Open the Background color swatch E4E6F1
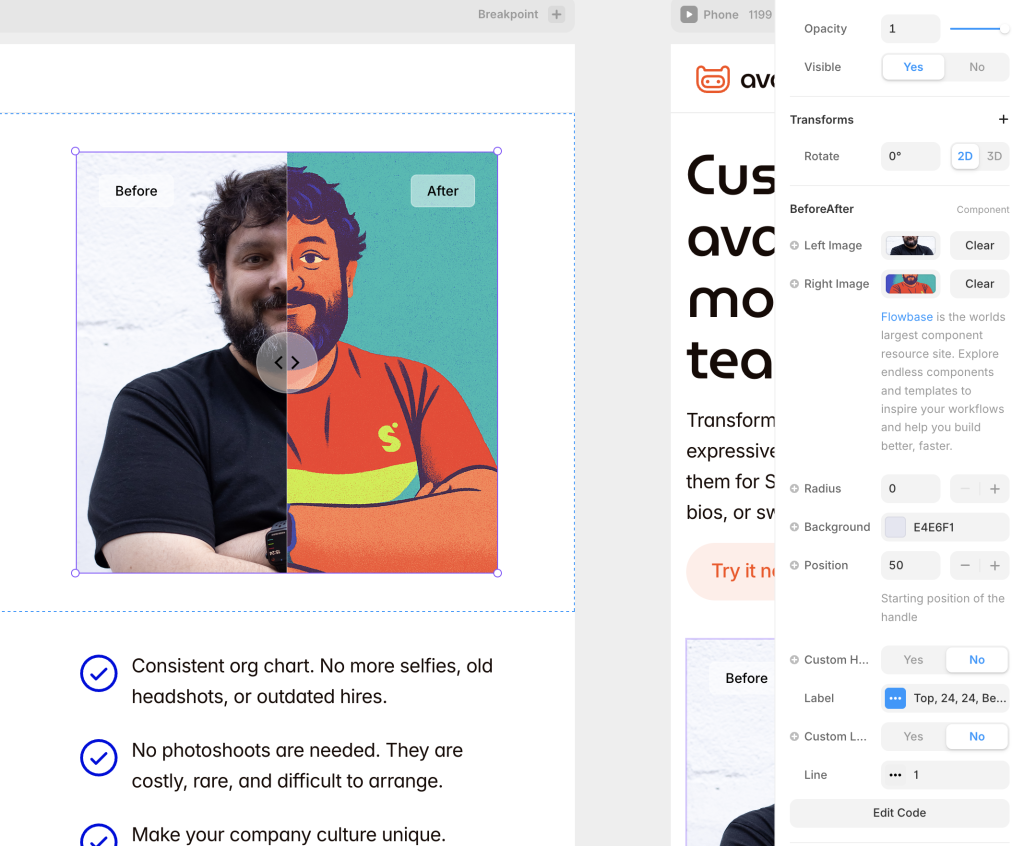 point(894,527)
